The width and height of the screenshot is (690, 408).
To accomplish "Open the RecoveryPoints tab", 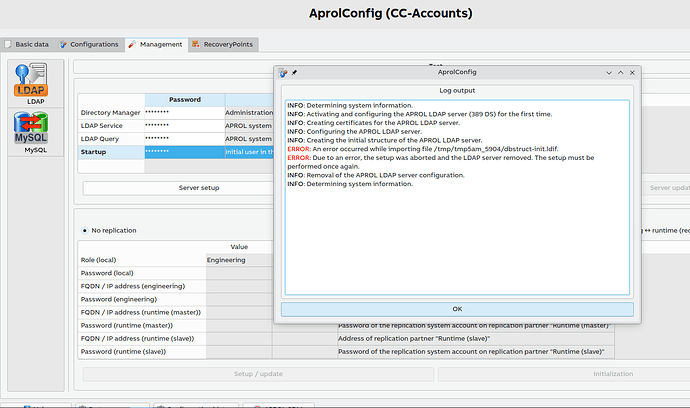I will (223, 44).
